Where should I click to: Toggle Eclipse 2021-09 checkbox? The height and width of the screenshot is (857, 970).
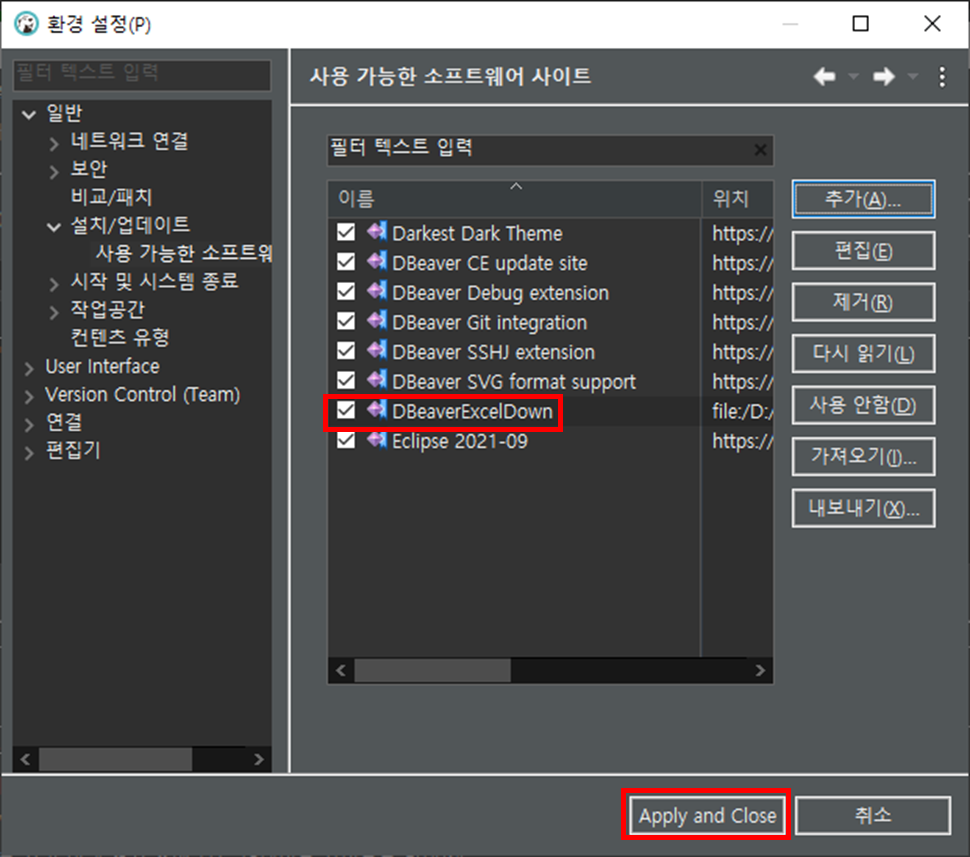(346, 441)
